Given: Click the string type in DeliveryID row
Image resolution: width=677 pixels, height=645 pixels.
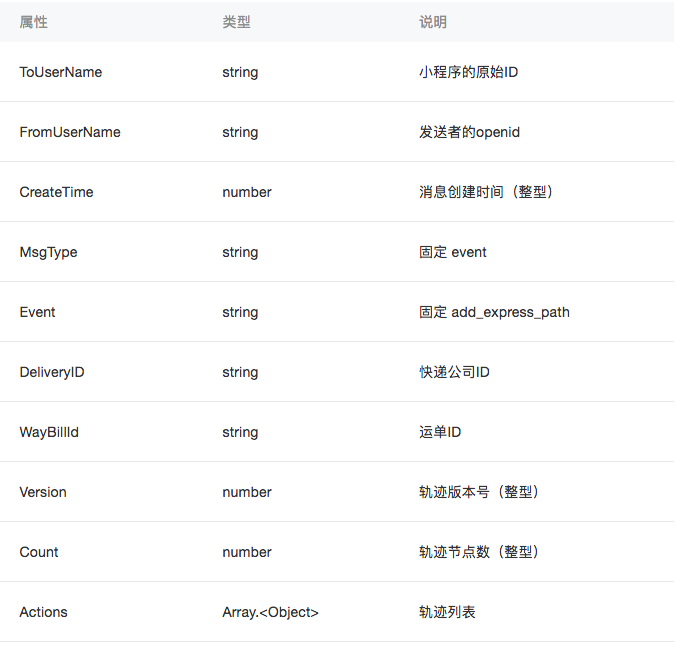Looking at the screenshot, I should 240,372.
